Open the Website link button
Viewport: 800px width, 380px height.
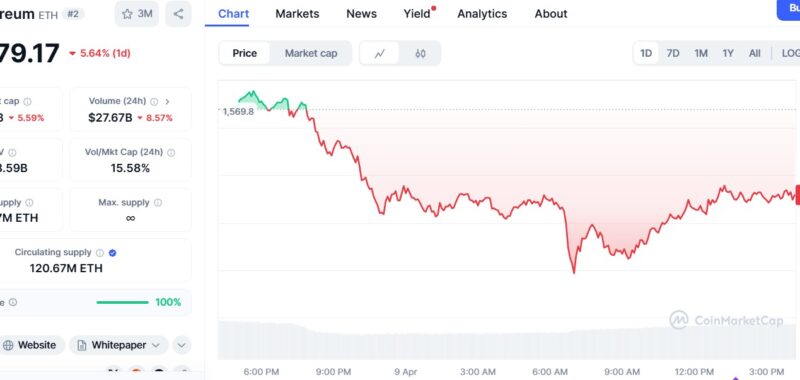tap(30, 345)
